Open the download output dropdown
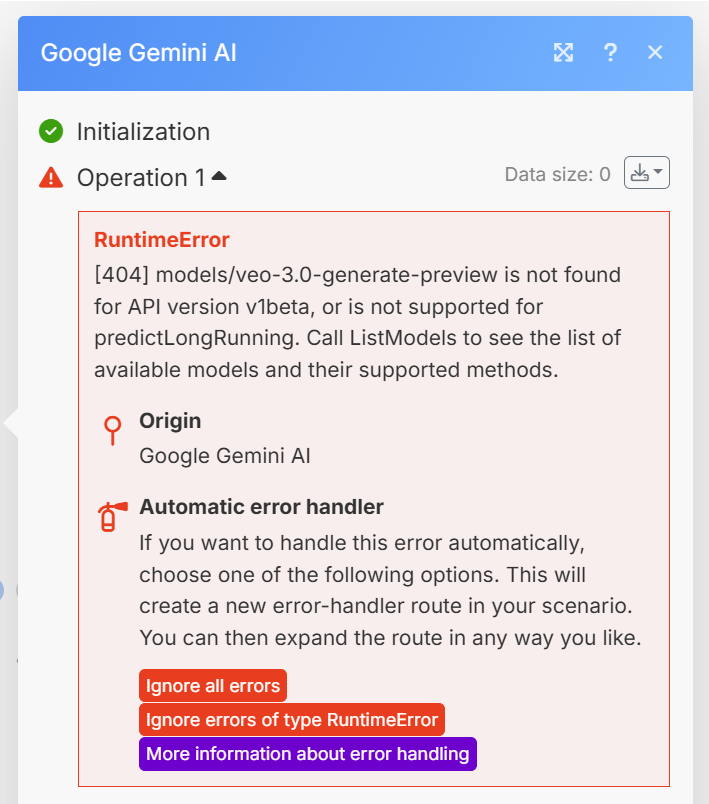Image resolution: width=709 pixels, height=804 pixels. (646, 174)
